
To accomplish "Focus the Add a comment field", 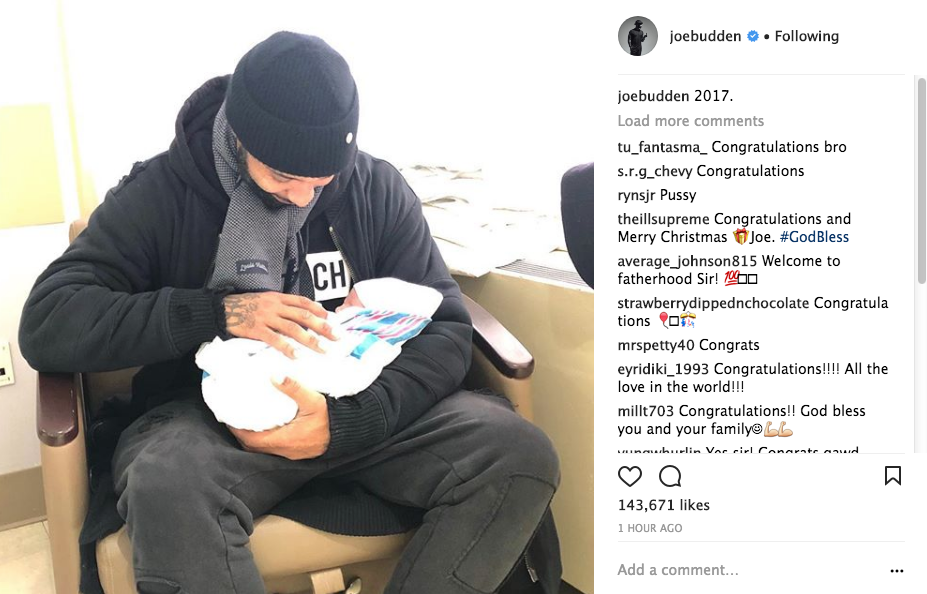I will point(751,570).
